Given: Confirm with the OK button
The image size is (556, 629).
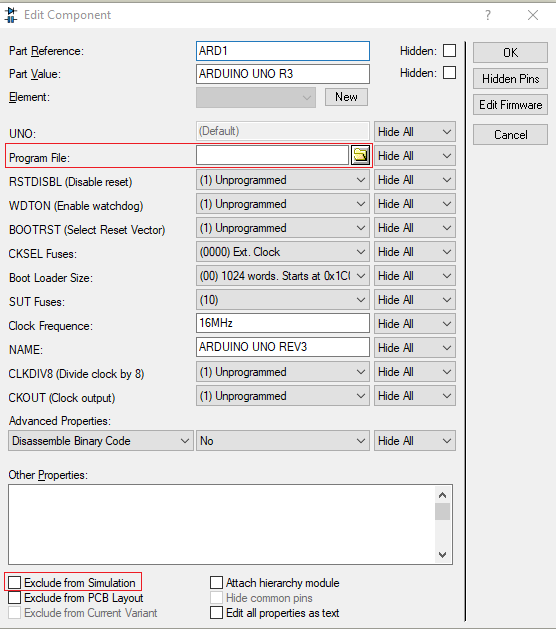Looking at the screenshot, I should coord(510,53).
